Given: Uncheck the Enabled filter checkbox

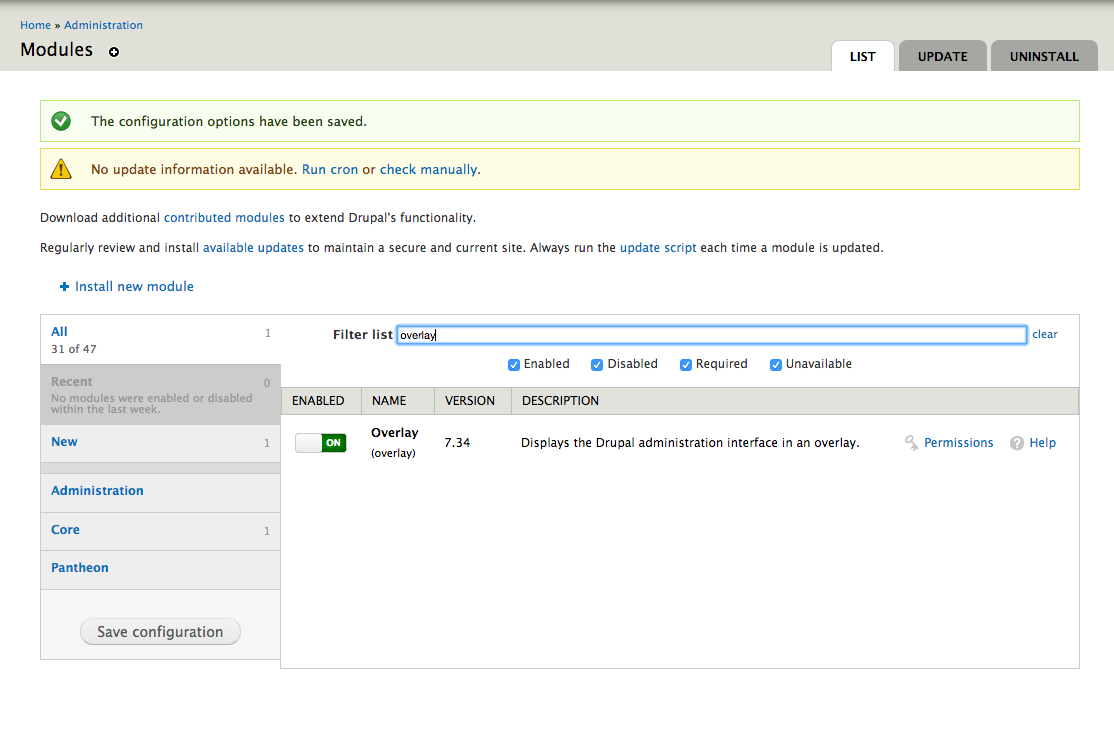Looking at the screenshot, I should (514, 365).
